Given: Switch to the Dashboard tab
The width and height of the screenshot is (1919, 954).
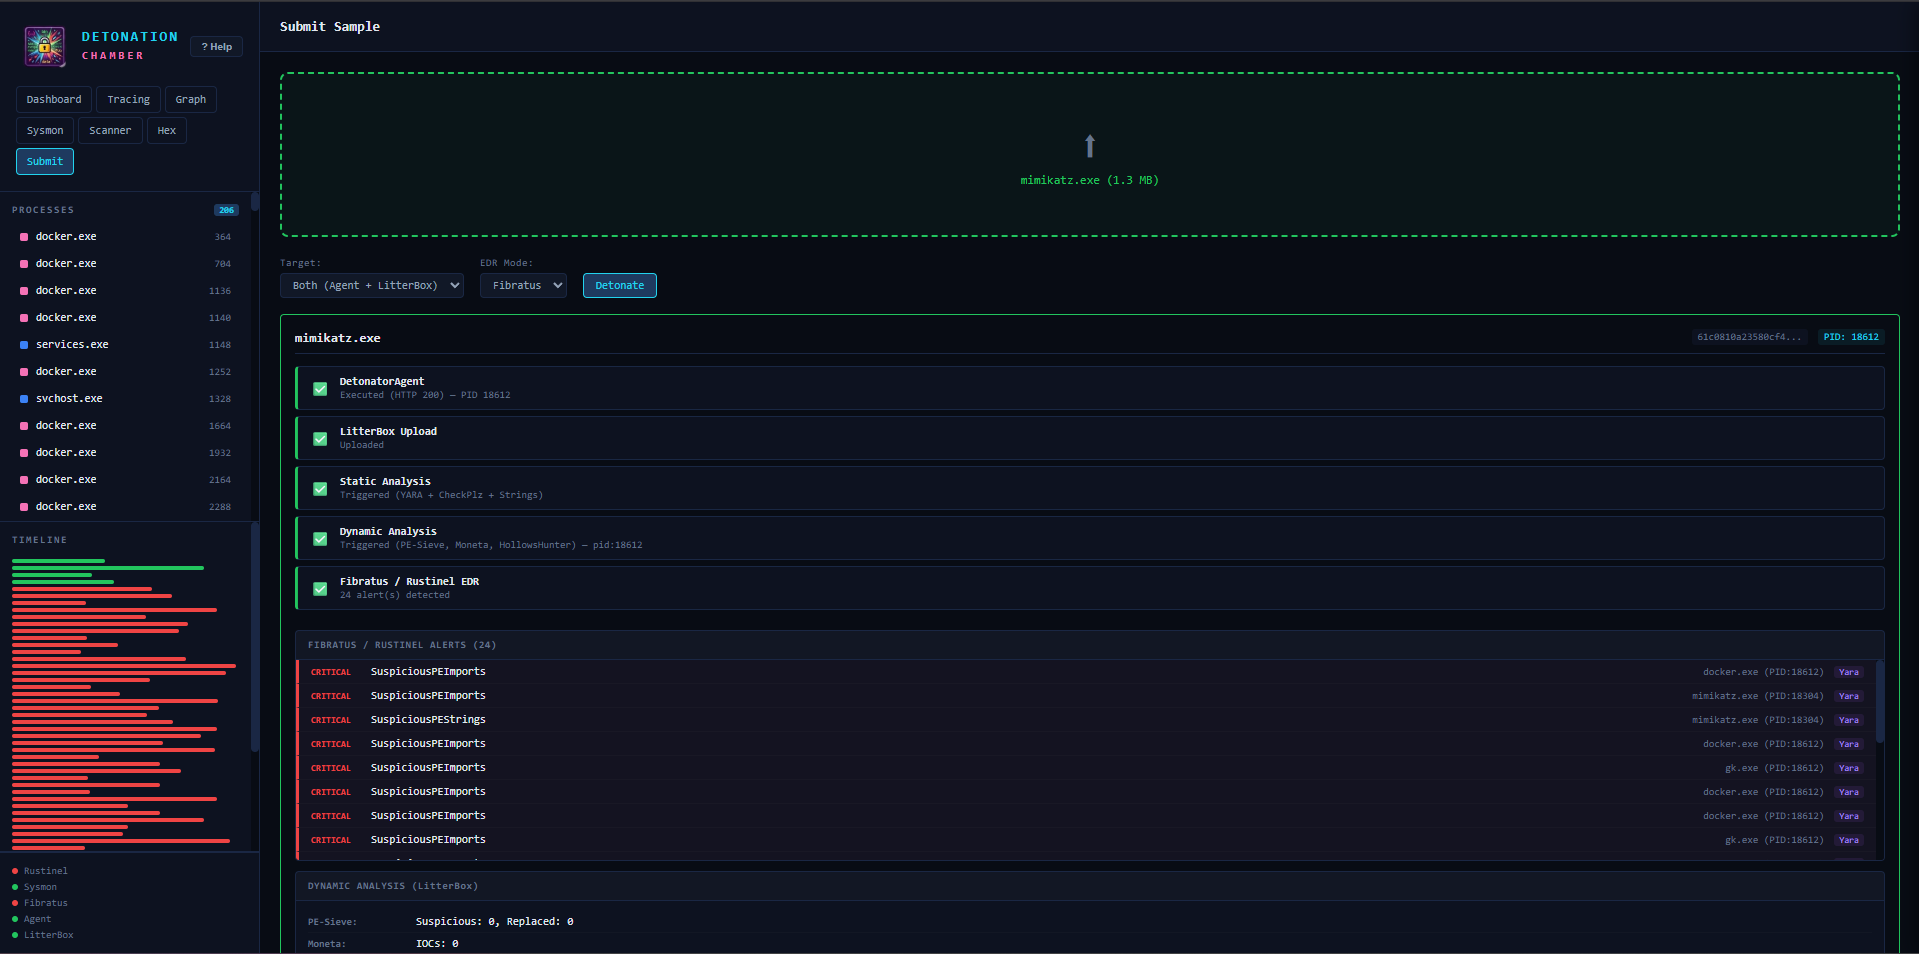Looking at the screenshot, I should [54, 99].
